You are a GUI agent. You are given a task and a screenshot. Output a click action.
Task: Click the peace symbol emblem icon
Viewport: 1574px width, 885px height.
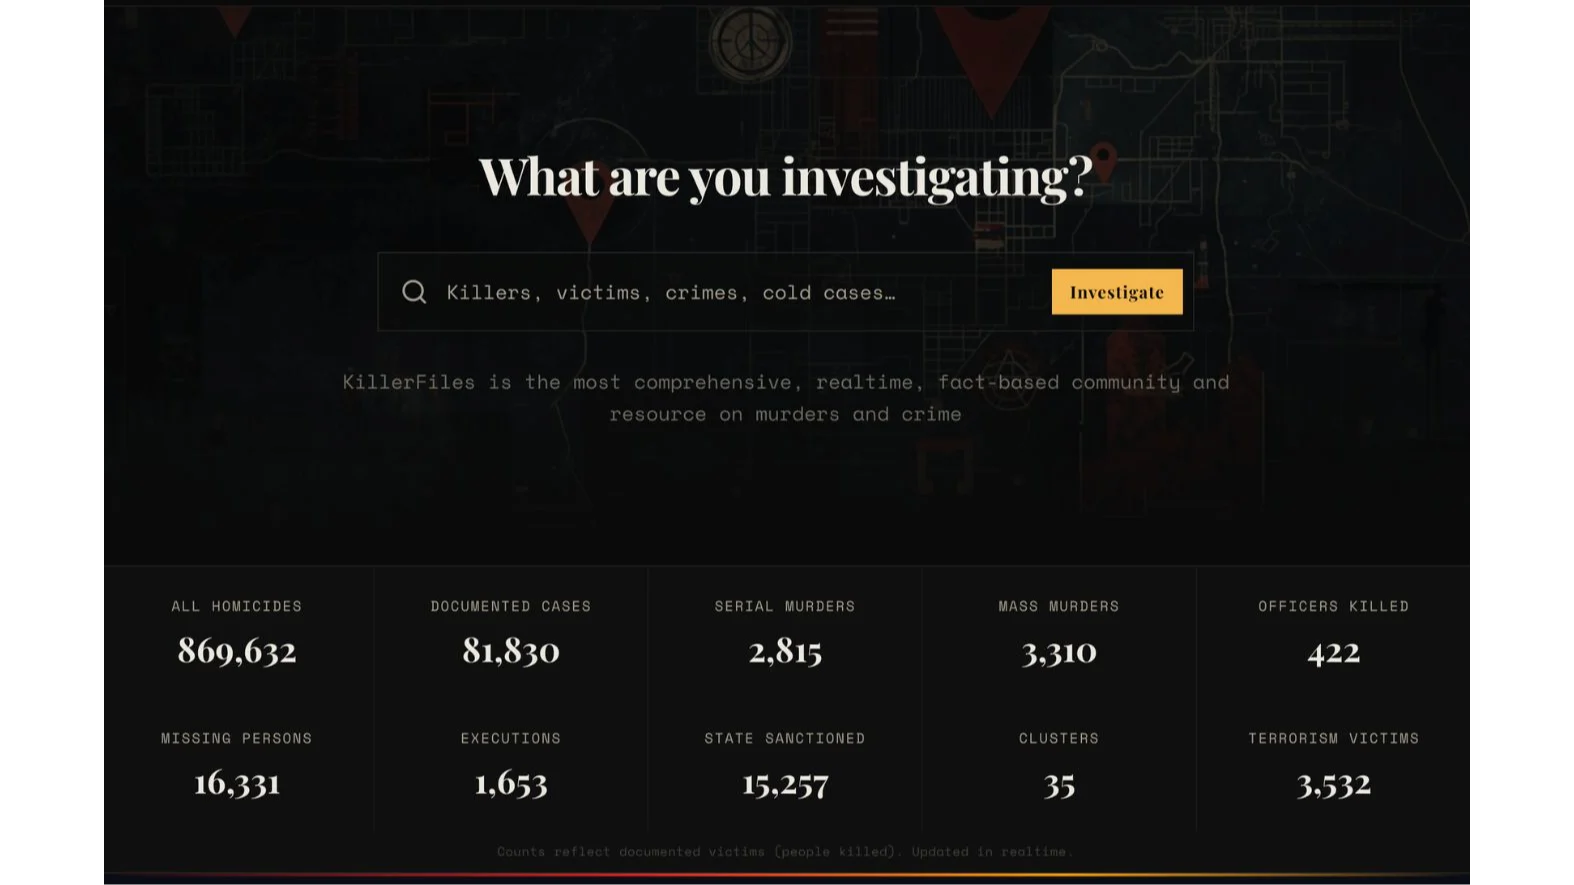pyautogui.click(x=750, y=42)
